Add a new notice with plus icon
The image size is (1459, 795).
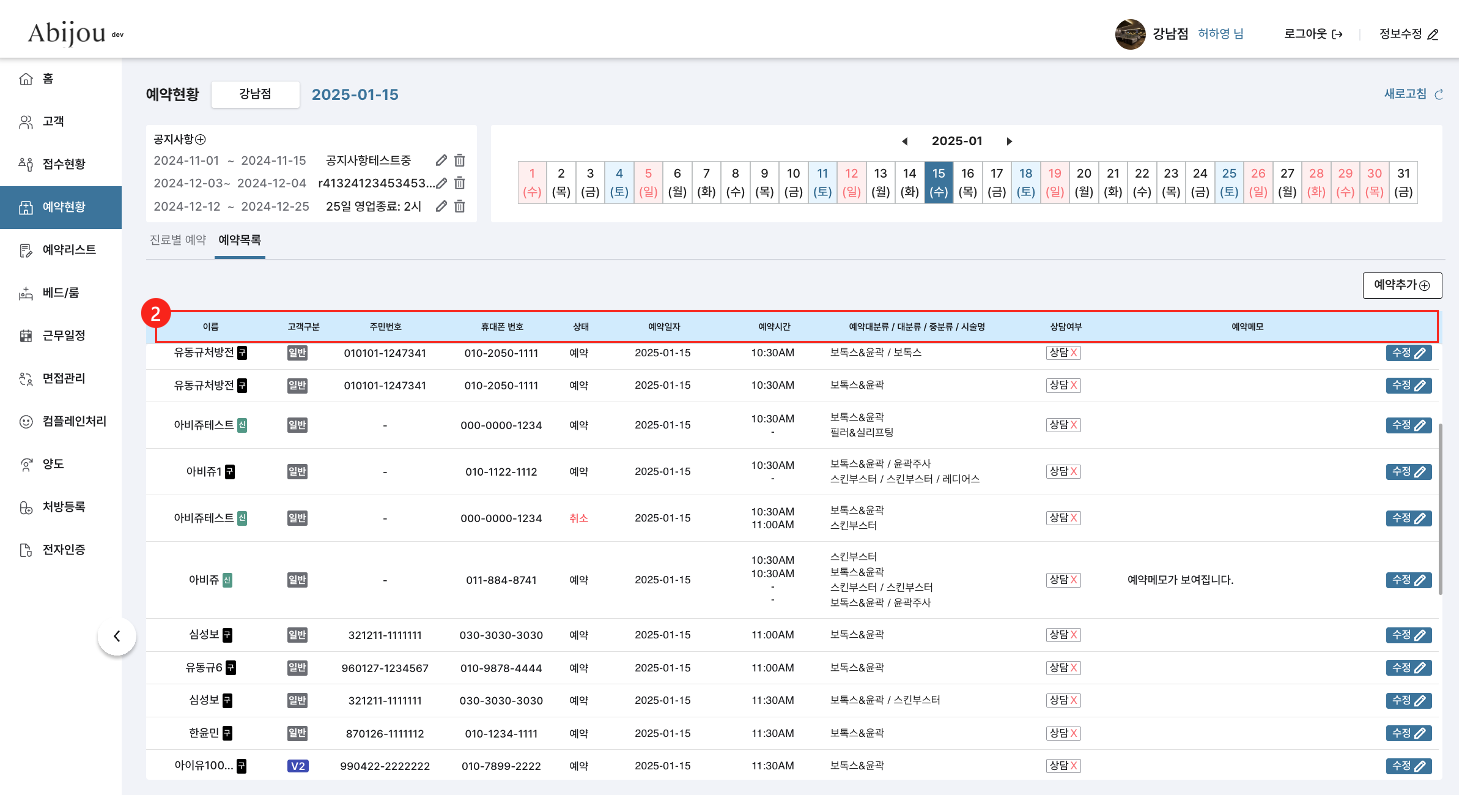(x=200, y=140)
